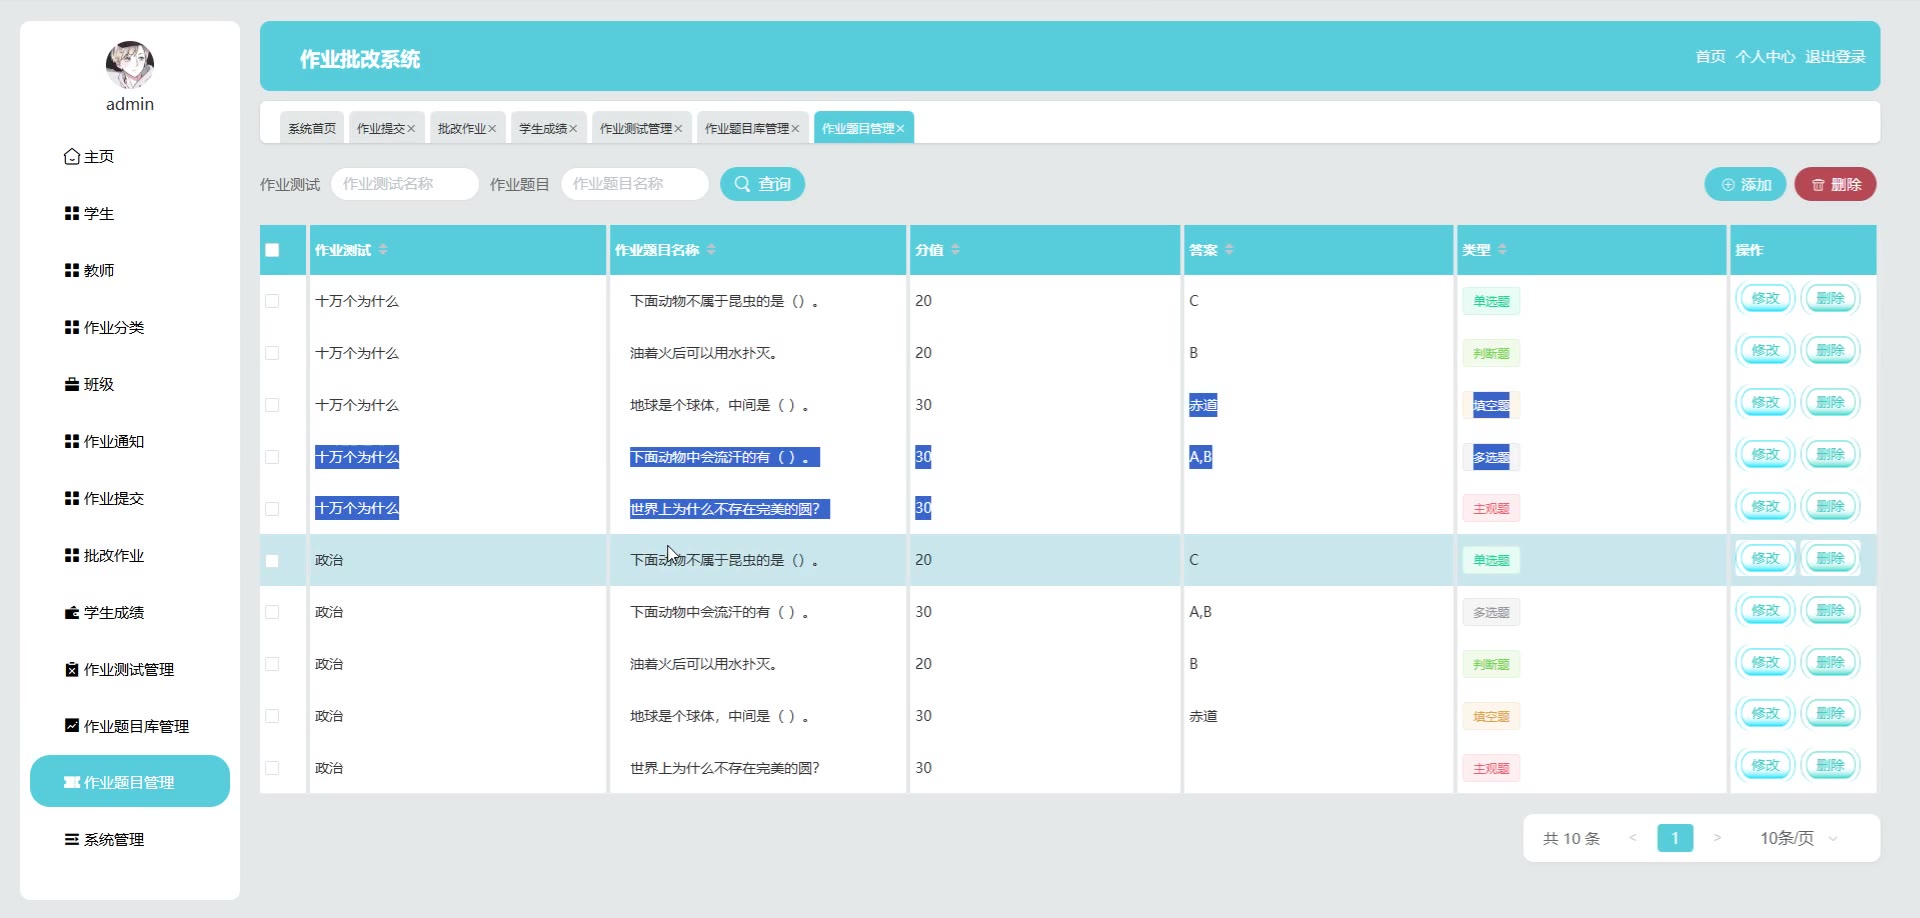The image size is (1920, 918).
Task: Sort table by 类型 column arrows
Action: point(1502,250)
